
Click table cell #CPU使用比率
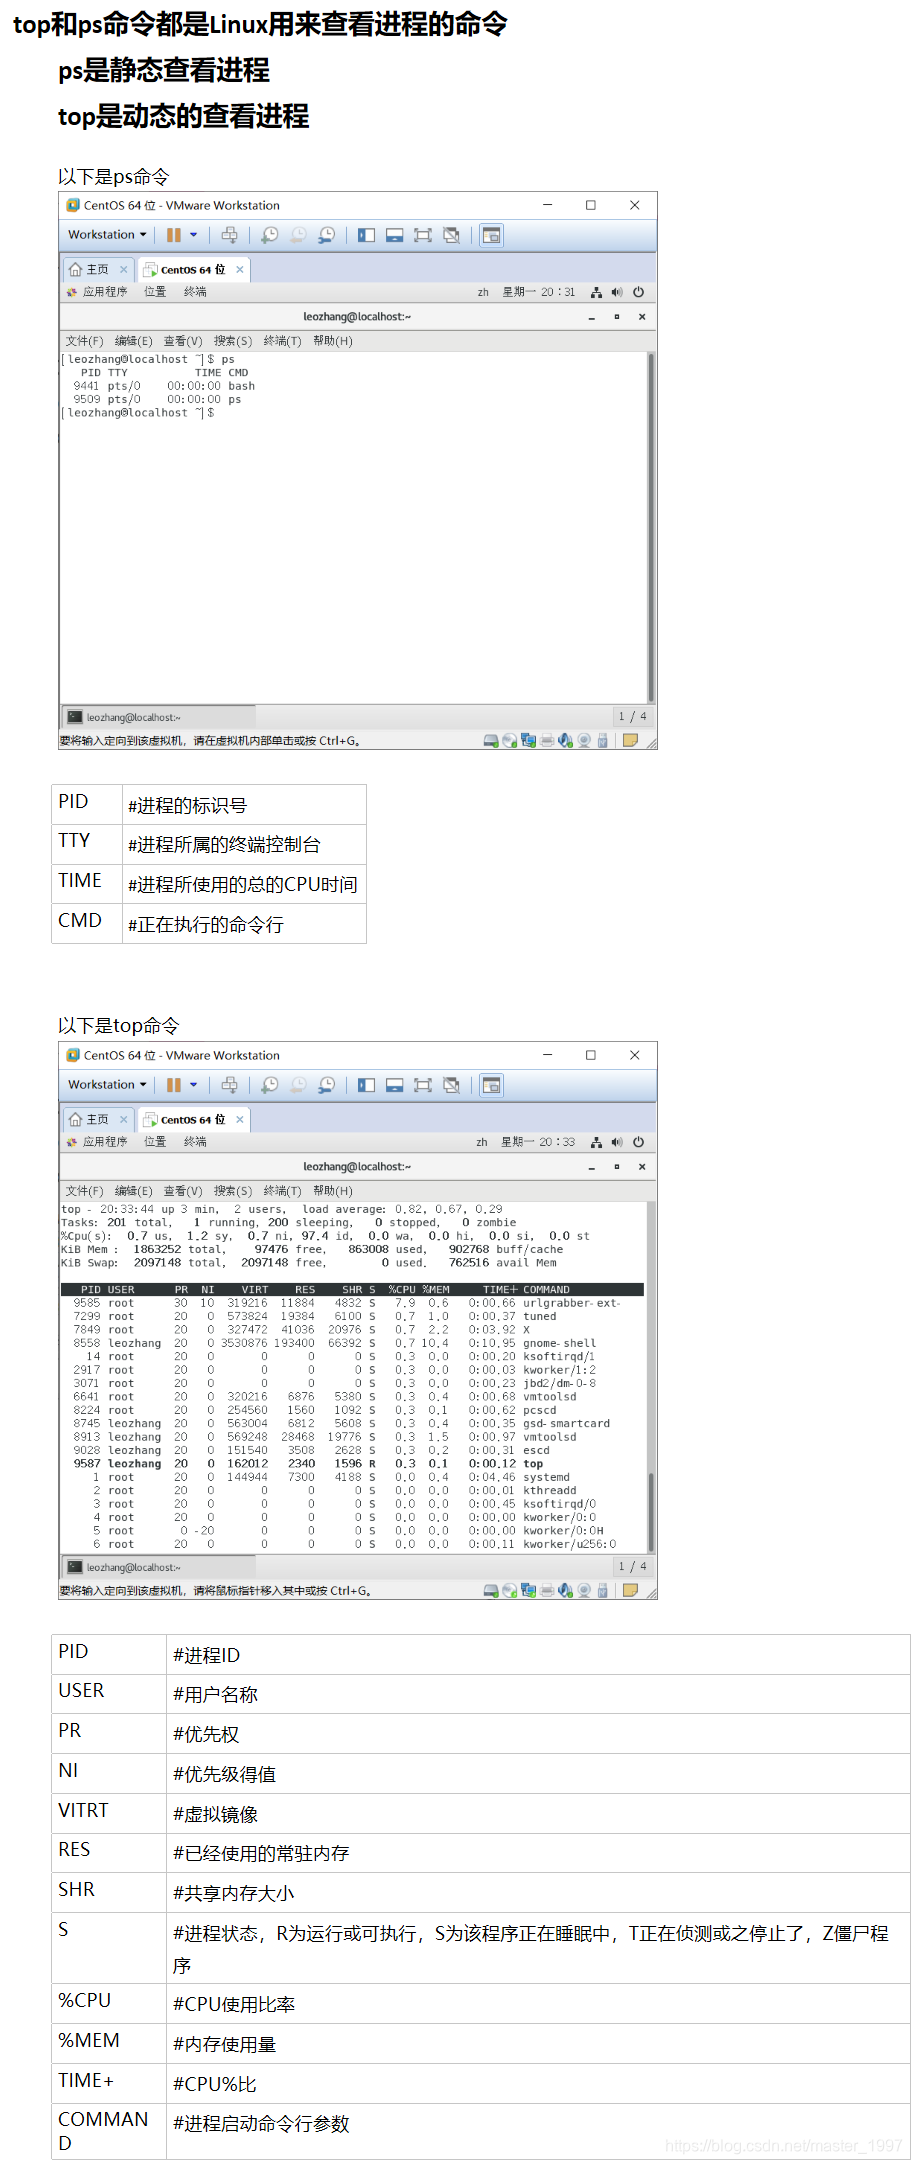pos(538,2004)
